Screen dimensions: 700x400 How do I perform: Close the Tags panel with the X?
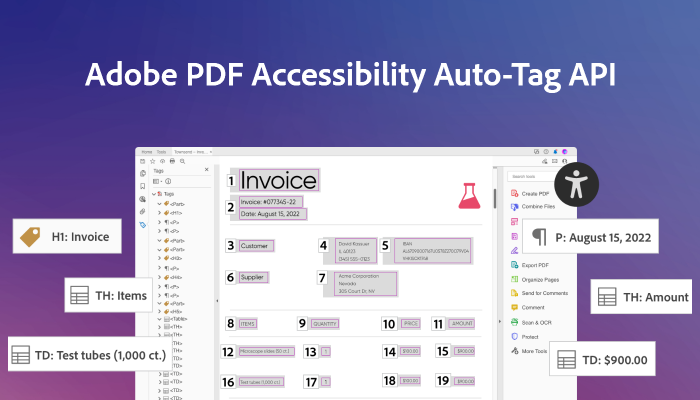pos(206,170)
